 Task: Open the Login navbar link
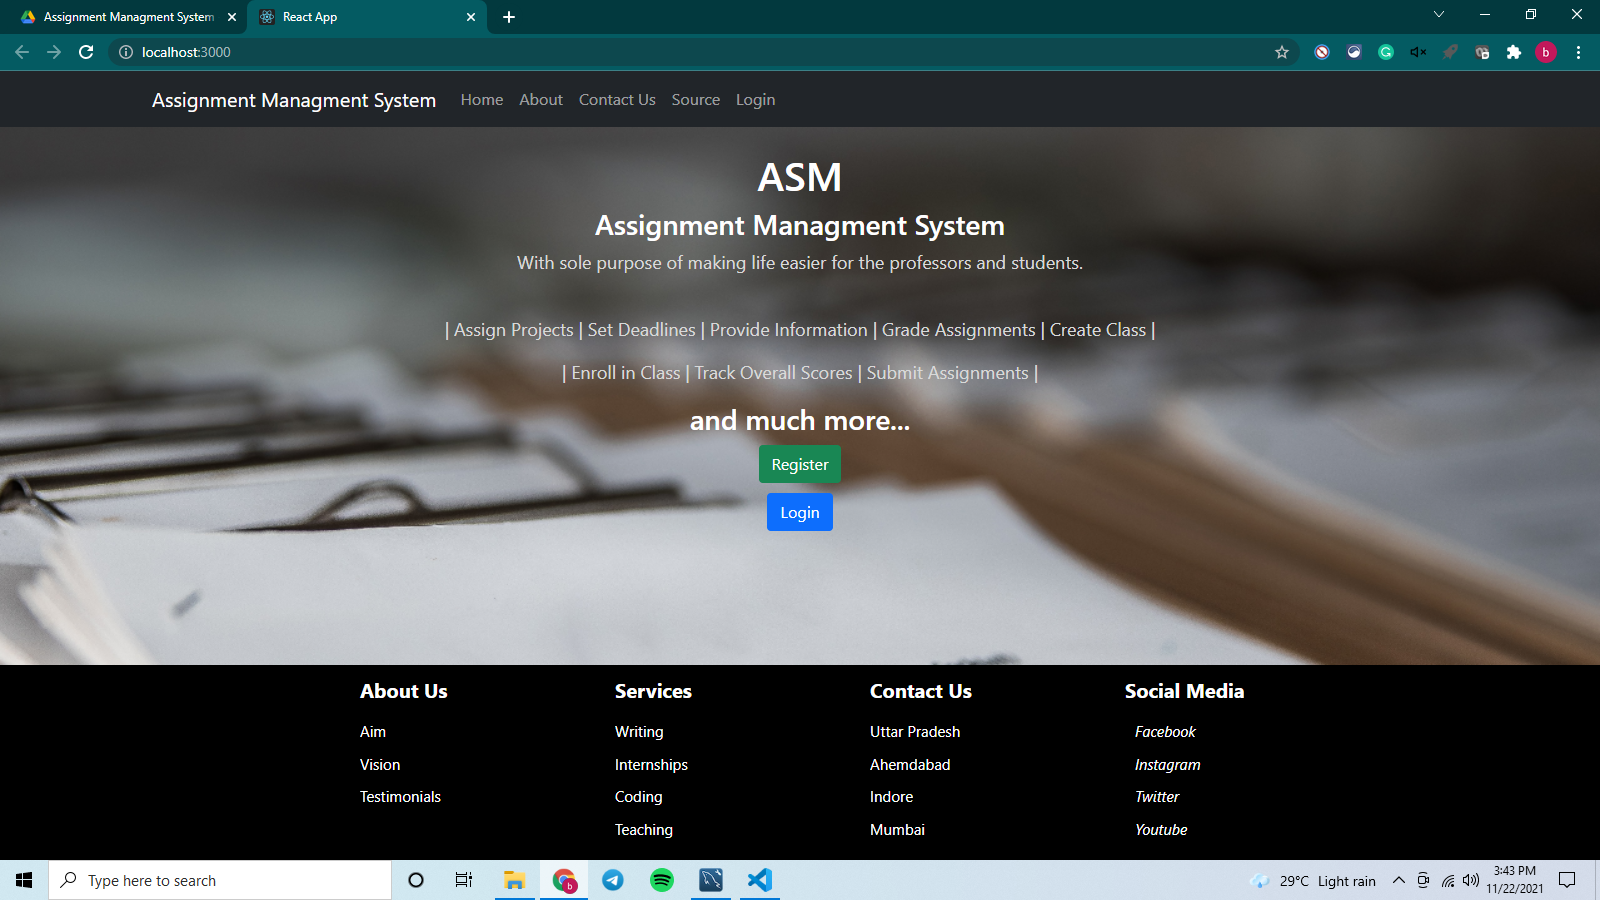[755, 100]
